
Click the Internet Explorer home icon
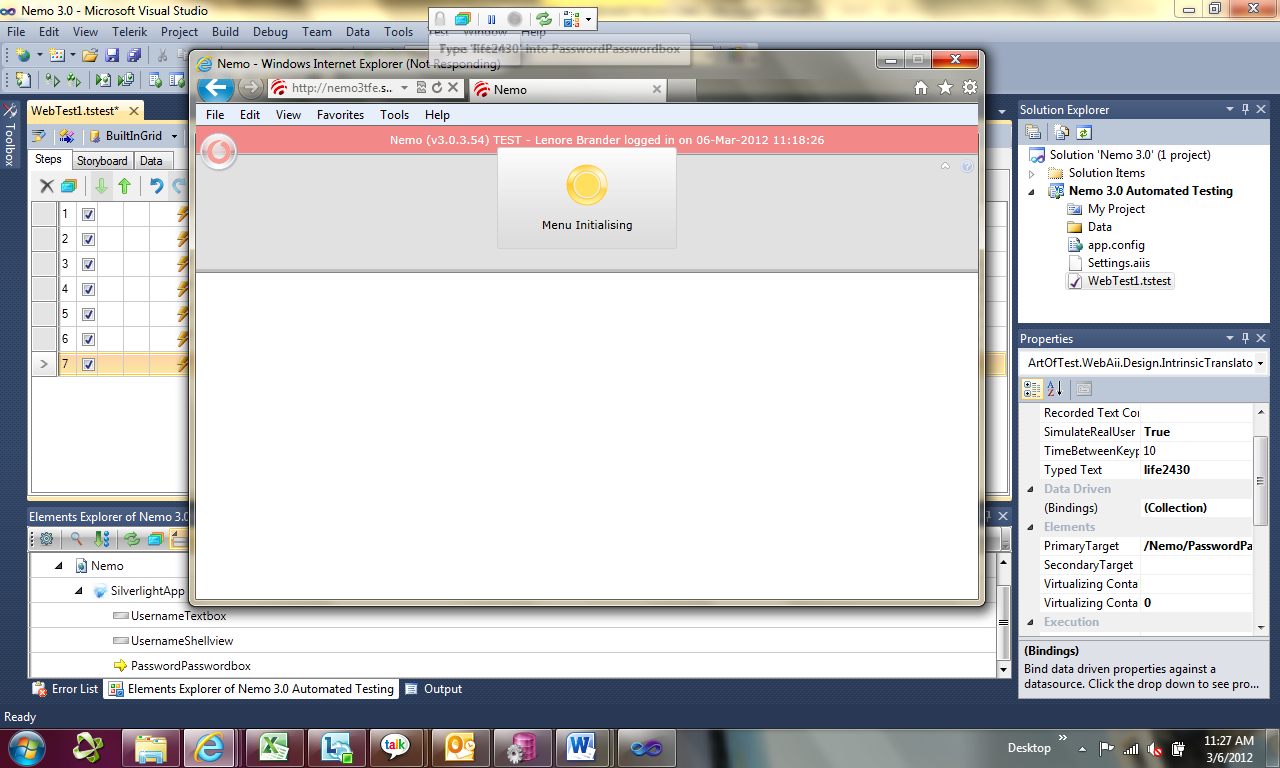(x=922, y=88)
